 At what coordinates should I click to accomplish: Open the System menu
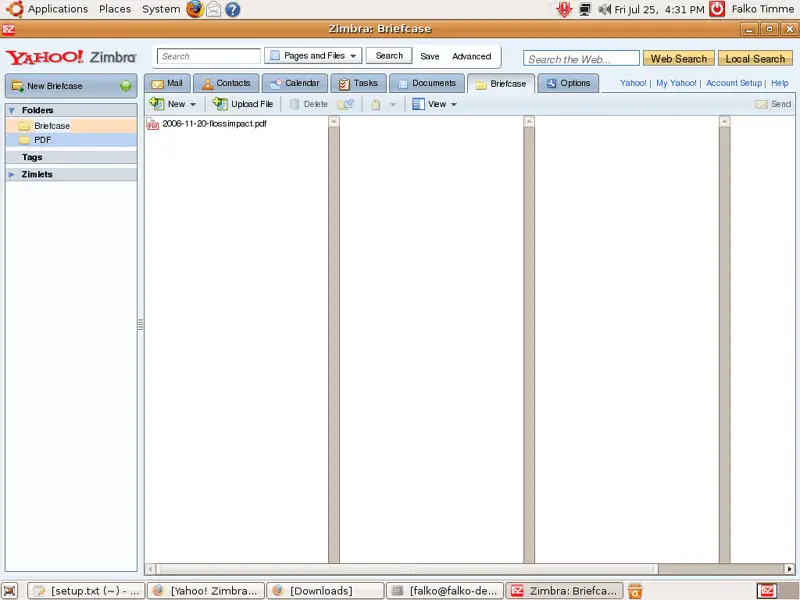[161, 9]
